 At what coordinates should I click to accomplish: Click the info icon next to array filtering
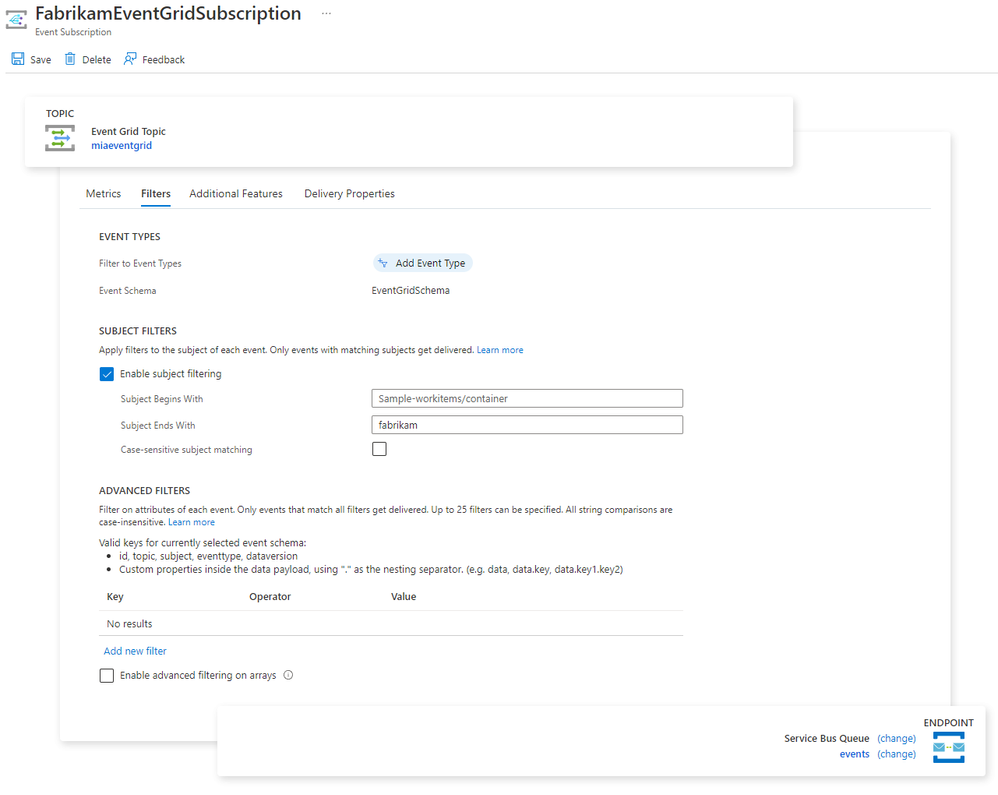(288, 675)
